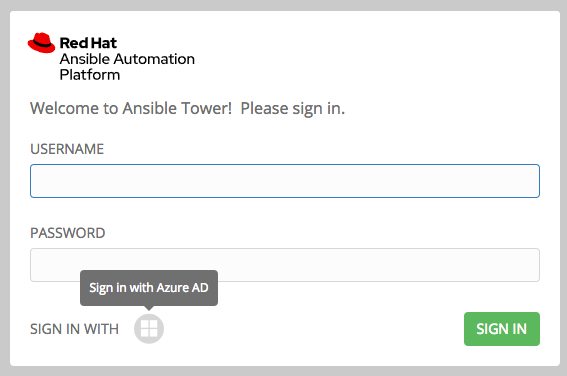Focus the USERNAME input field
The height and width of the screenshot is (376, 567).
[x=285, y=181]
